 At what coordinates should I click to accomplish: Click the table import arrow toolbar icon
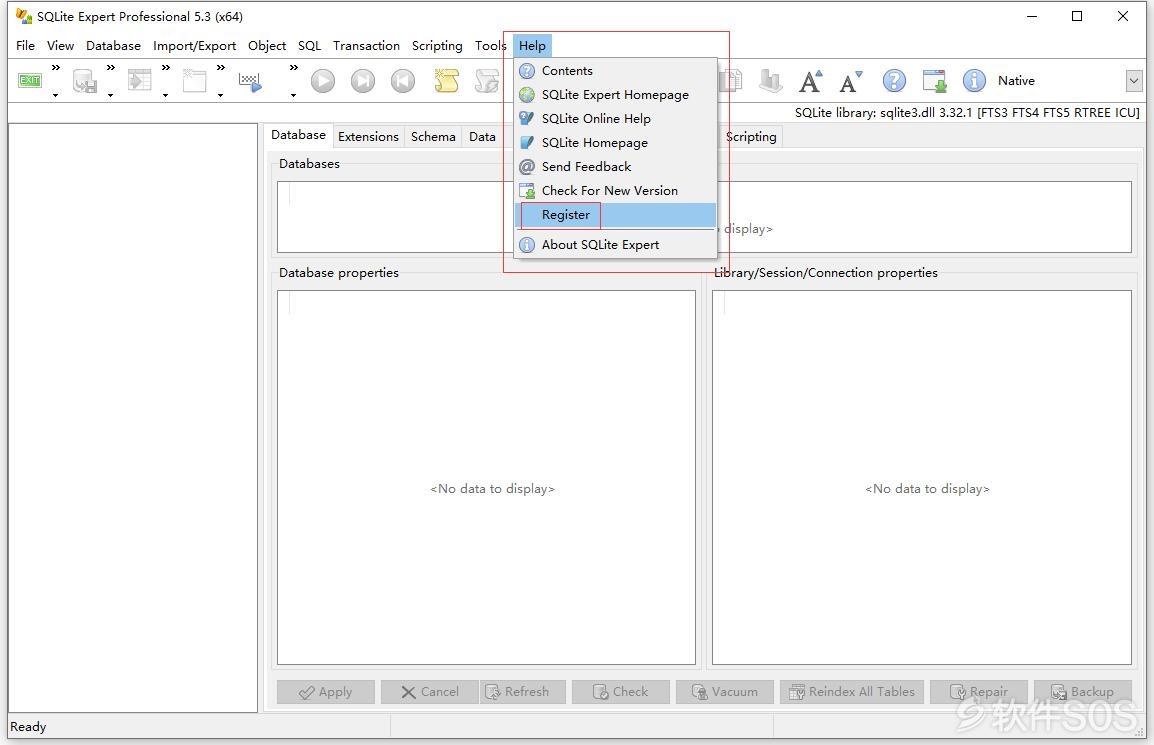(x=140, y=80)
